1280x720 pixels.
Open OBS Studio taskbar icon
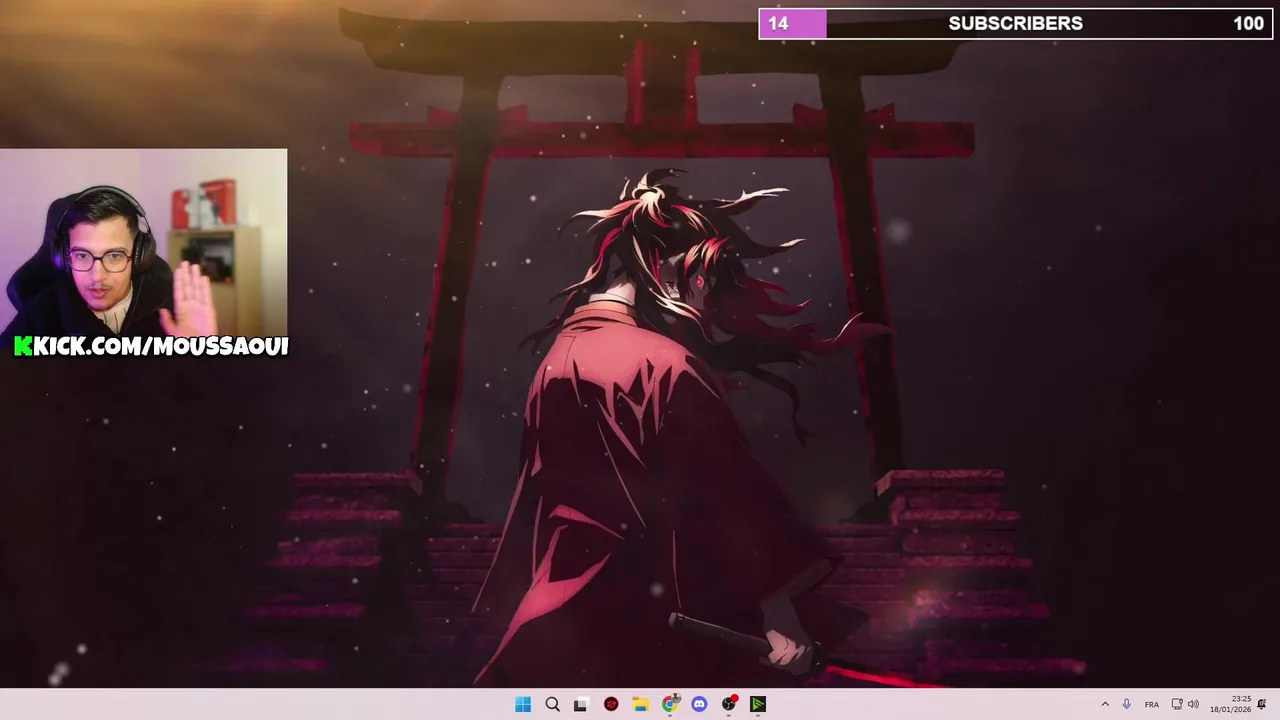(729, 704)
